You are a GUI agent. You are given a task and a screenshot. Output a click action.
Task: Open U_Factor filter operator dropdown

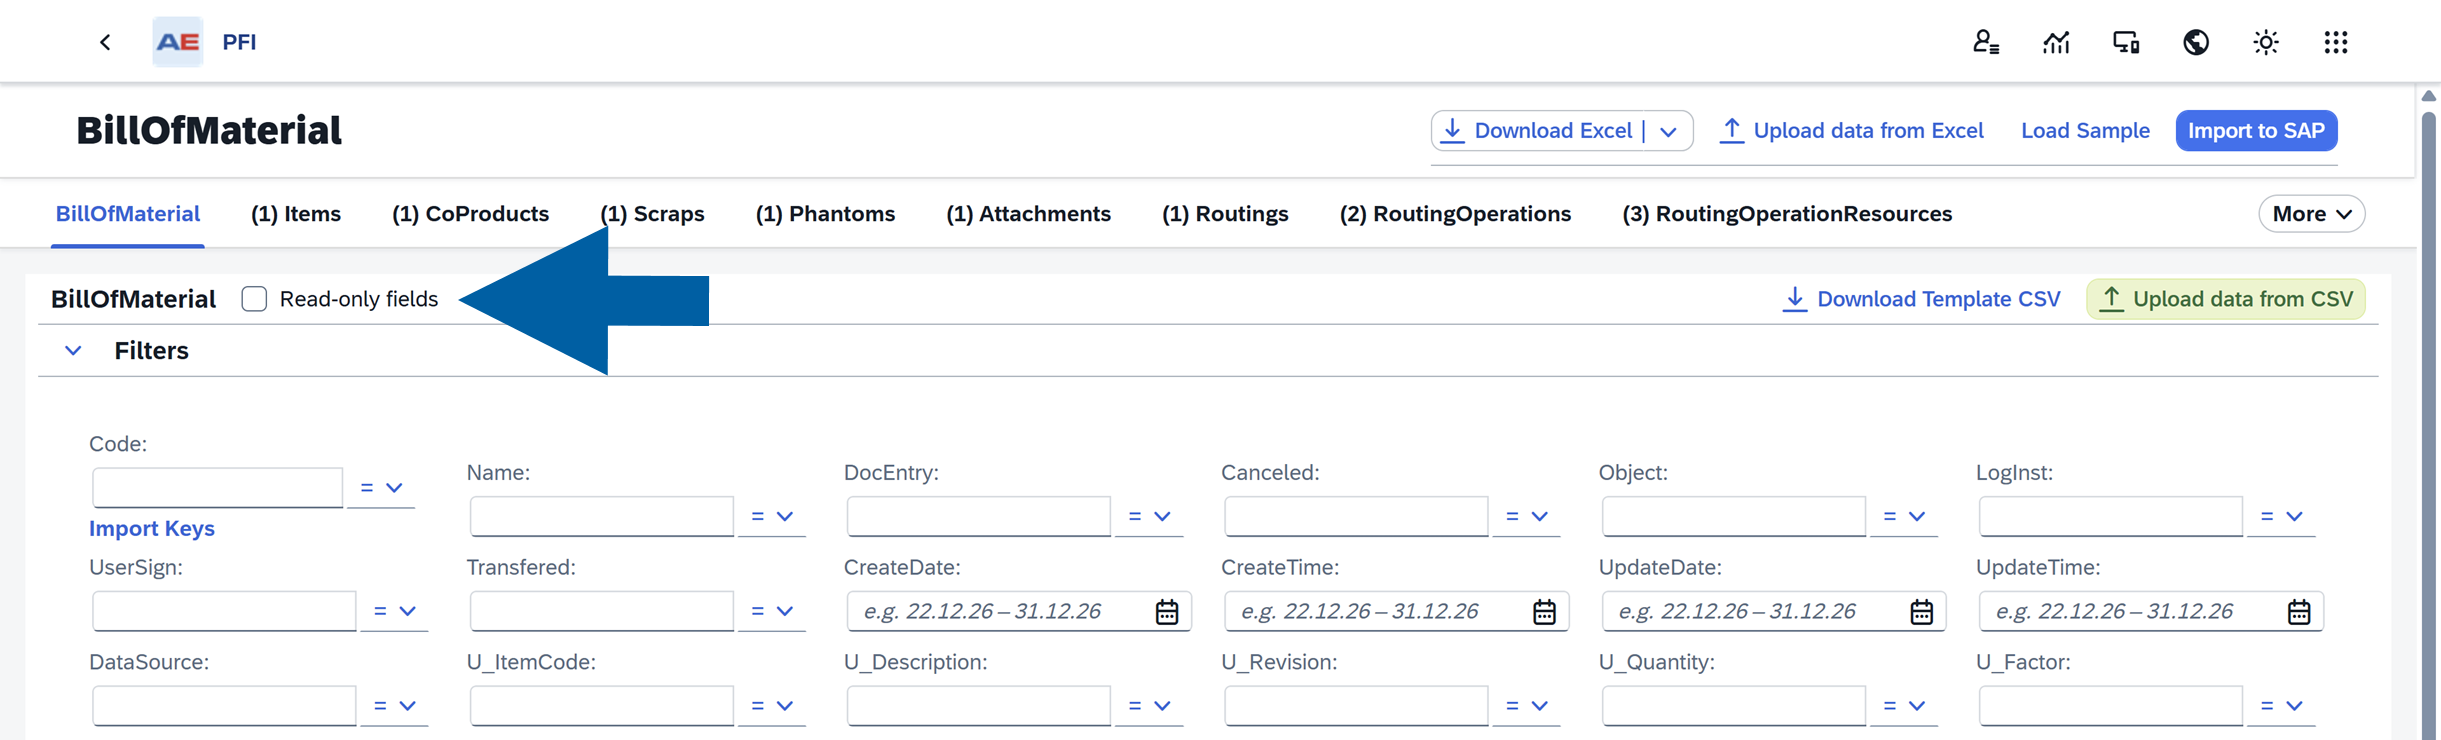click(x=2282, y=706)
